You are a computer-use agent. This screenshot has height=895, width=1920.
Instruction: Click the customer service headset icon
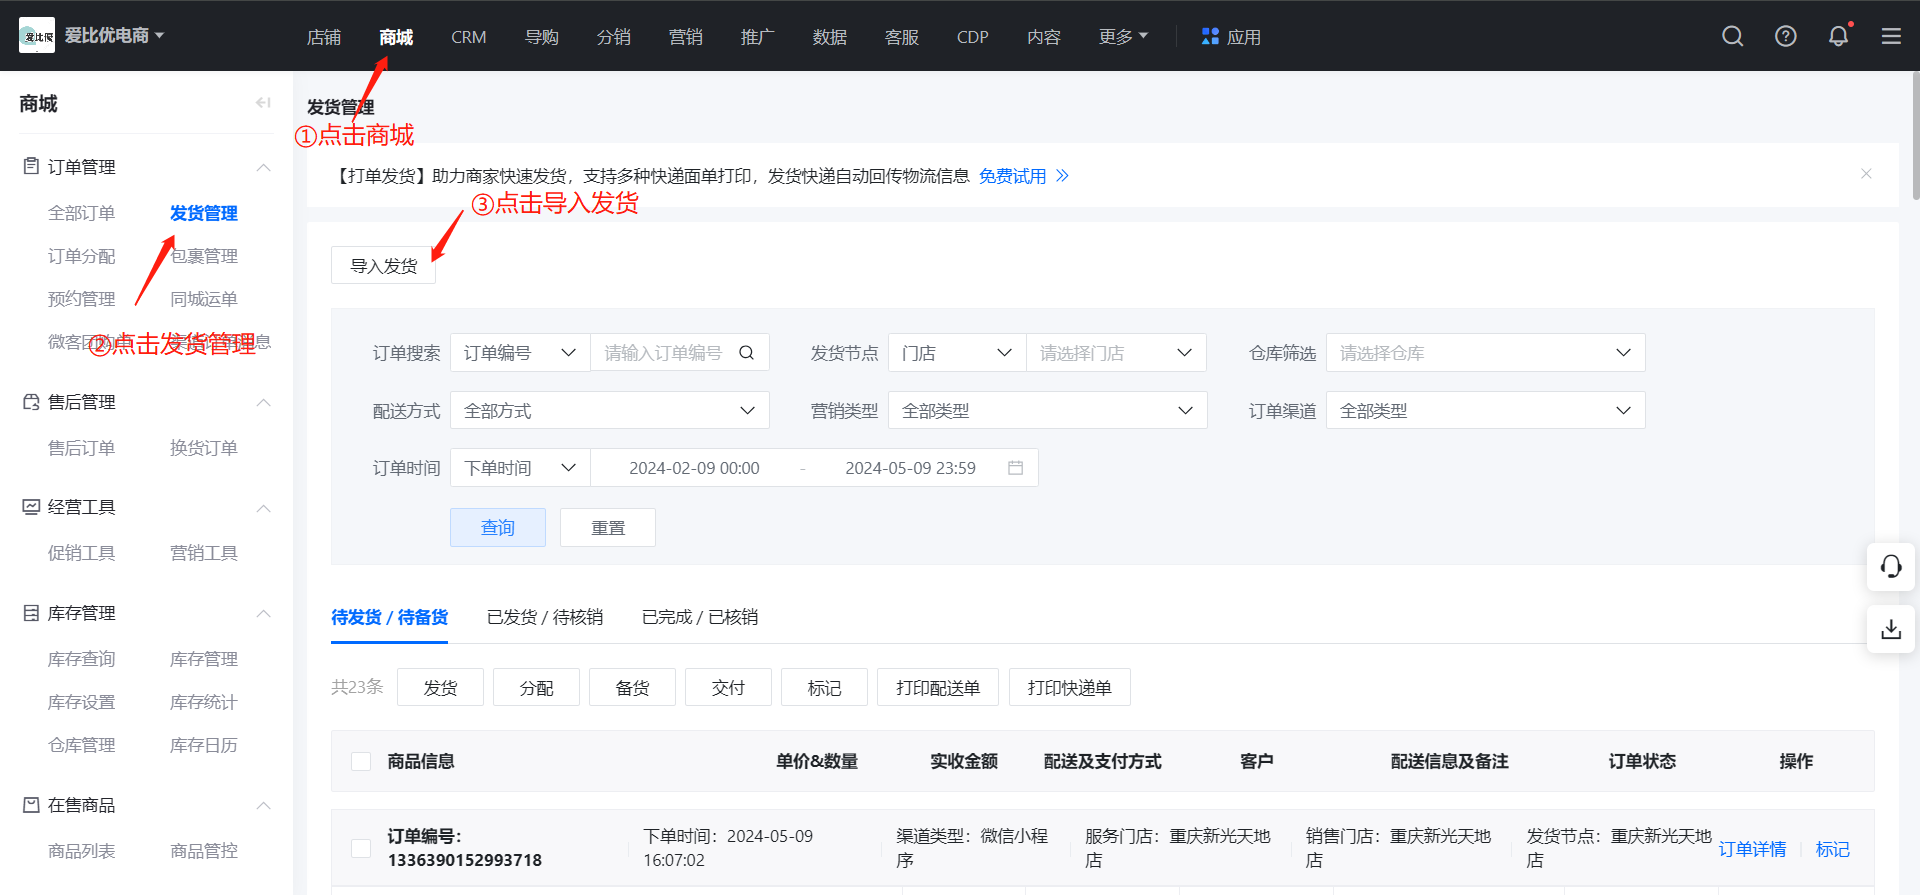[1891, 567]
